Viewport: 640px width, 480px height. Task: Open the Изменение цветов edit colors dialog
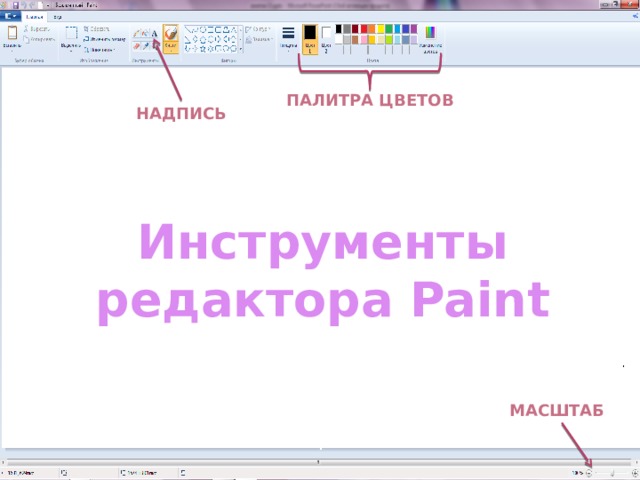431,40
